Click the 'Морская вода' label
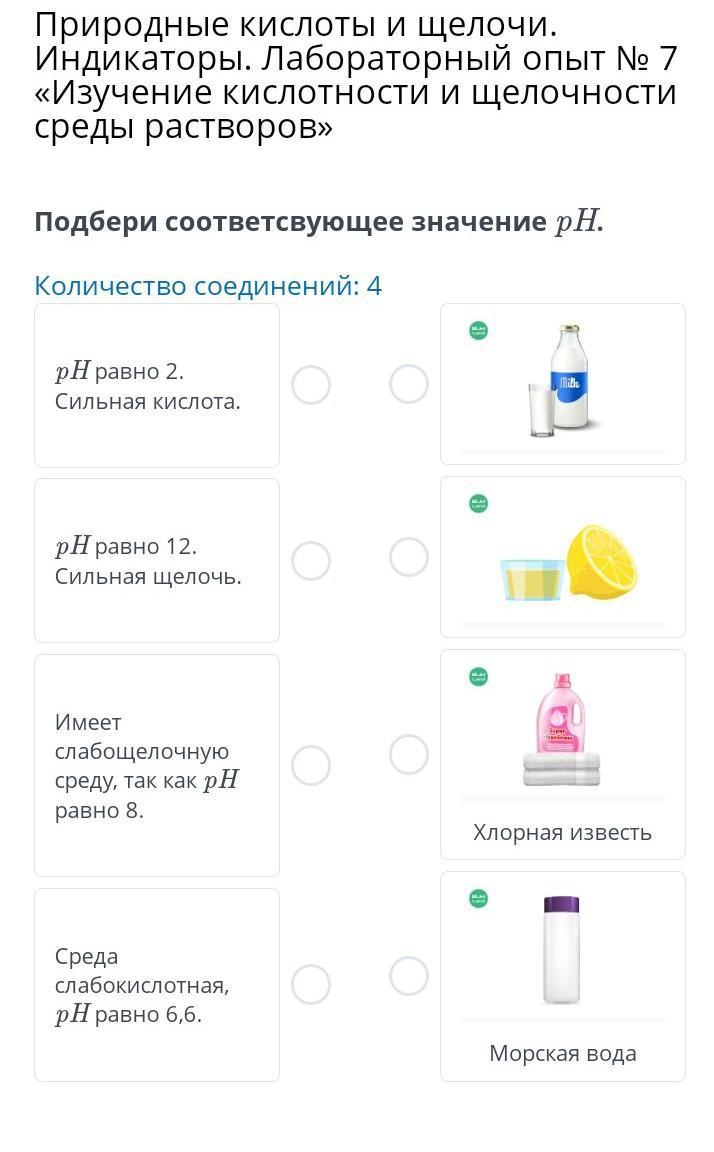Viewport: 714px width, 1152px height. pos(562,1053)
